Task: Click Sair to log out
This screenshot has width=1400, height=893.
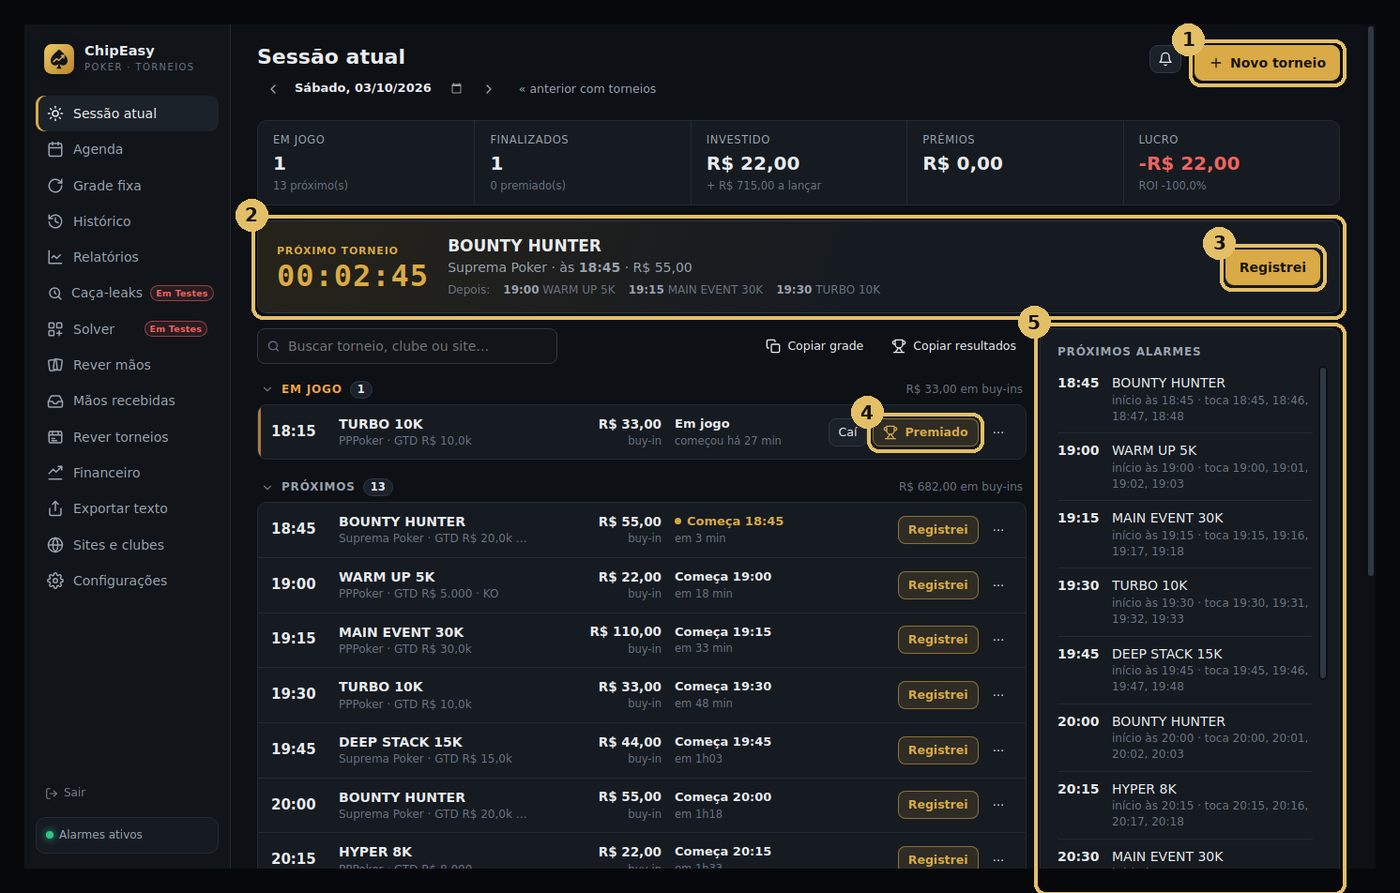Action: (66, 792)
